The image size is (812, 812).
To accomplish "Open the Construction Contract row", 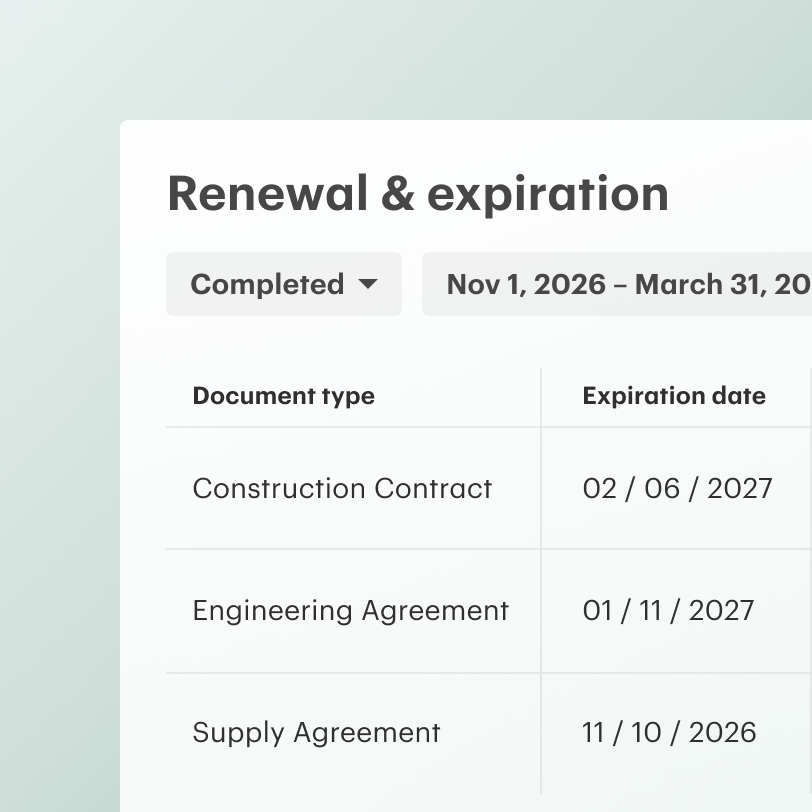I will (489, 488).
